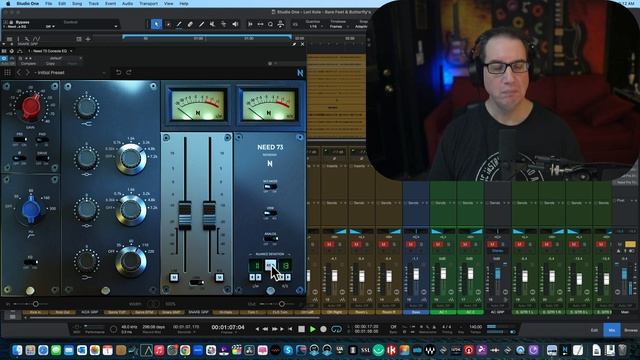Click the nuance deviation center button
The image size is (640, 360).
[270, 266]
